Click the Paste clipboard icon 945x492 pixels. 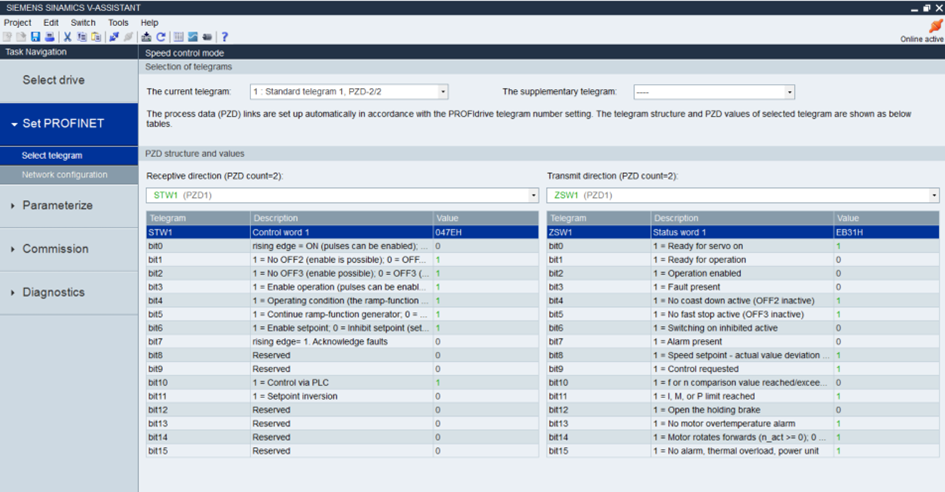[96, 37]
